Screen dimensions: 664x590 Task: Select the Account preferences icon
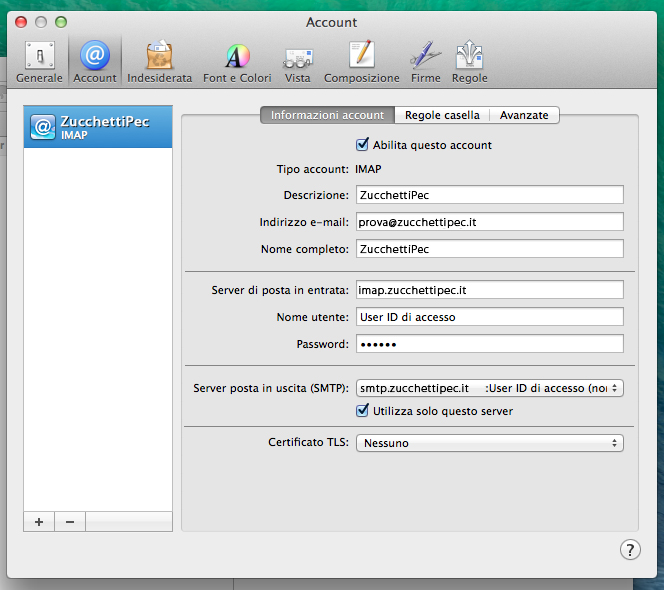95,62
